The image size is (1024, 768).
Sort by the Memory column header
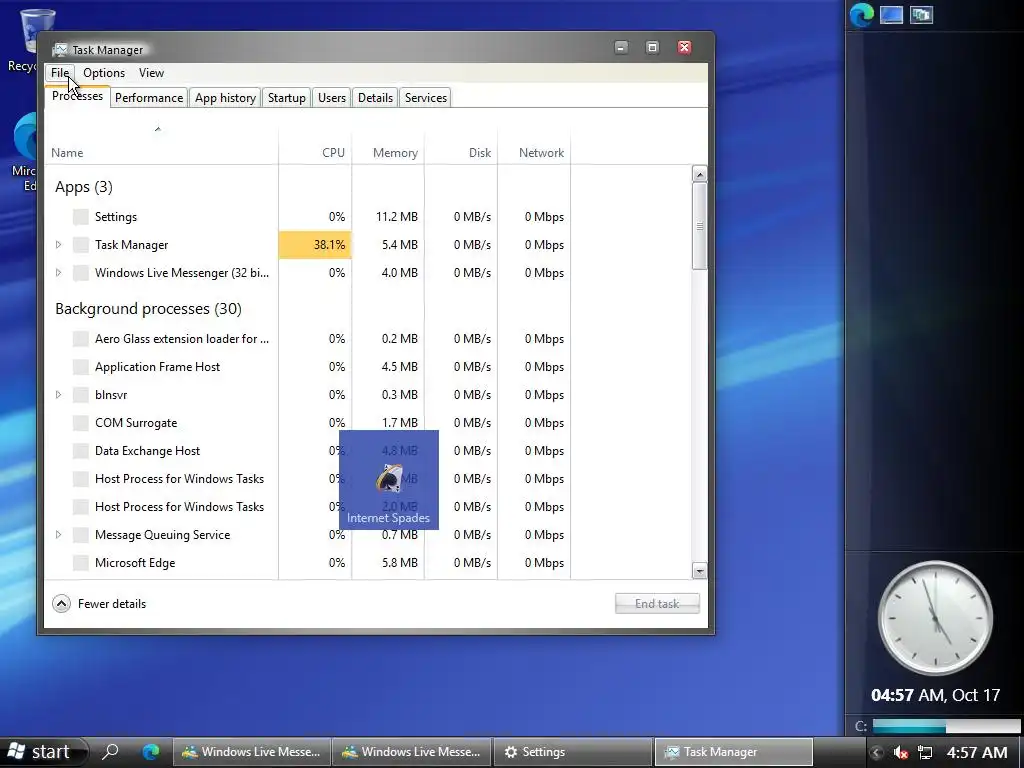(395, 153)
